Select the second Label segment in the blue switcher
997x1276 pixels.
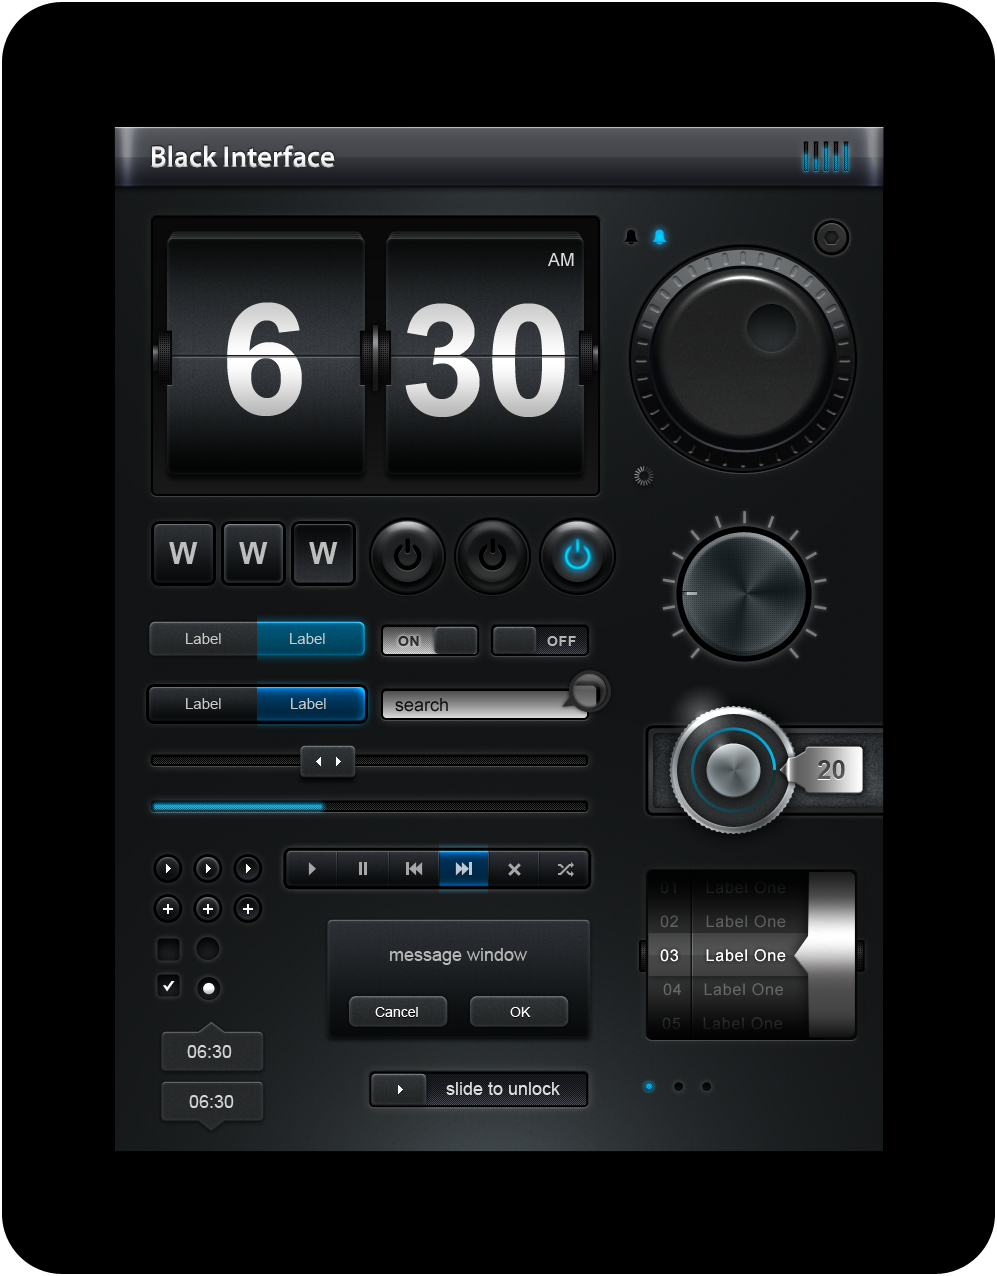[x=308, y=638]
